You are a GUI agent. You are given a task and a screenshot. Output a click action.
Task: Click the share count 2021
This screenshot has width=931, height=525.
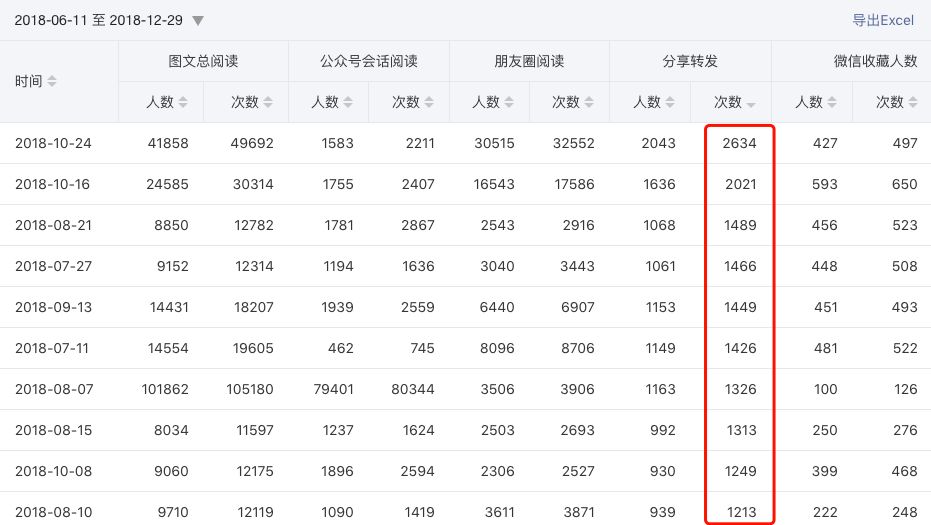tap(740, 184)
